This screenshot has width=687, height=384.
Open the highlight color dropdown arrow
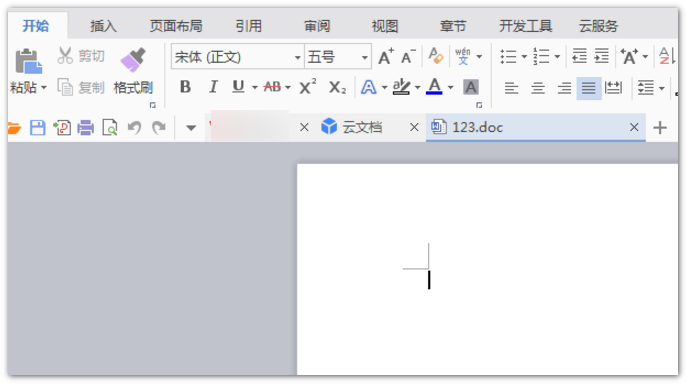pyautogui.click(x=418, y=88)
